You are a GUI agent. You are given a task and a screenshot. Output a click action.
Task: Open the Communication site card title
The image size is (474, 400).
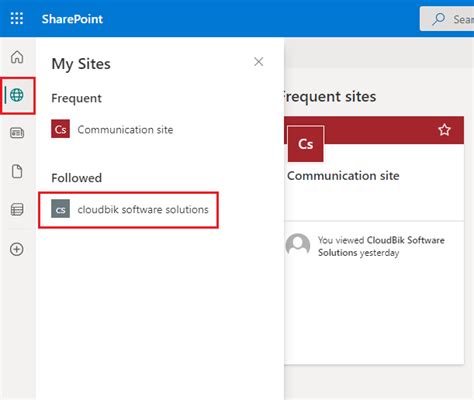tap(343, 176)
